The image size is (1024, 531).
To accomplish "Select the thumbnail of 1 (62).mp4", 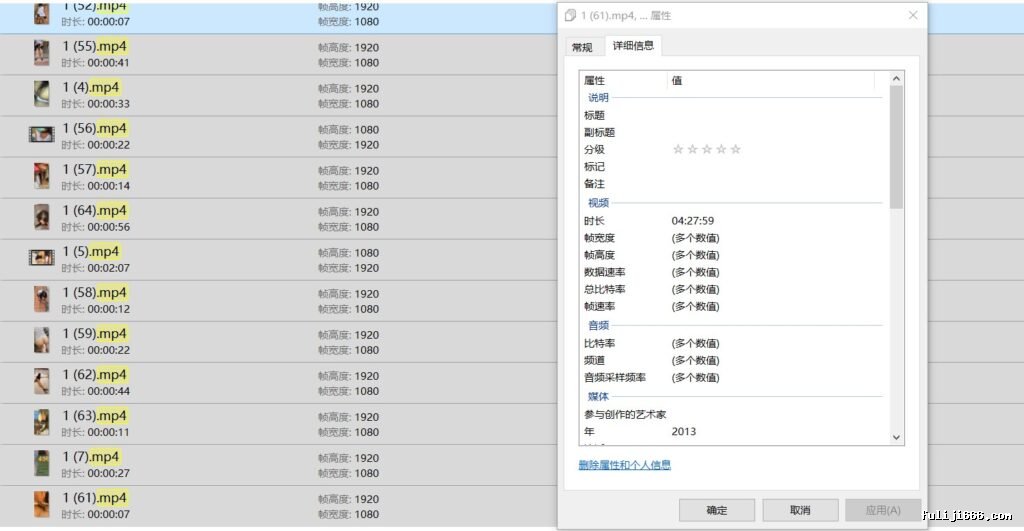I will 42,382.
